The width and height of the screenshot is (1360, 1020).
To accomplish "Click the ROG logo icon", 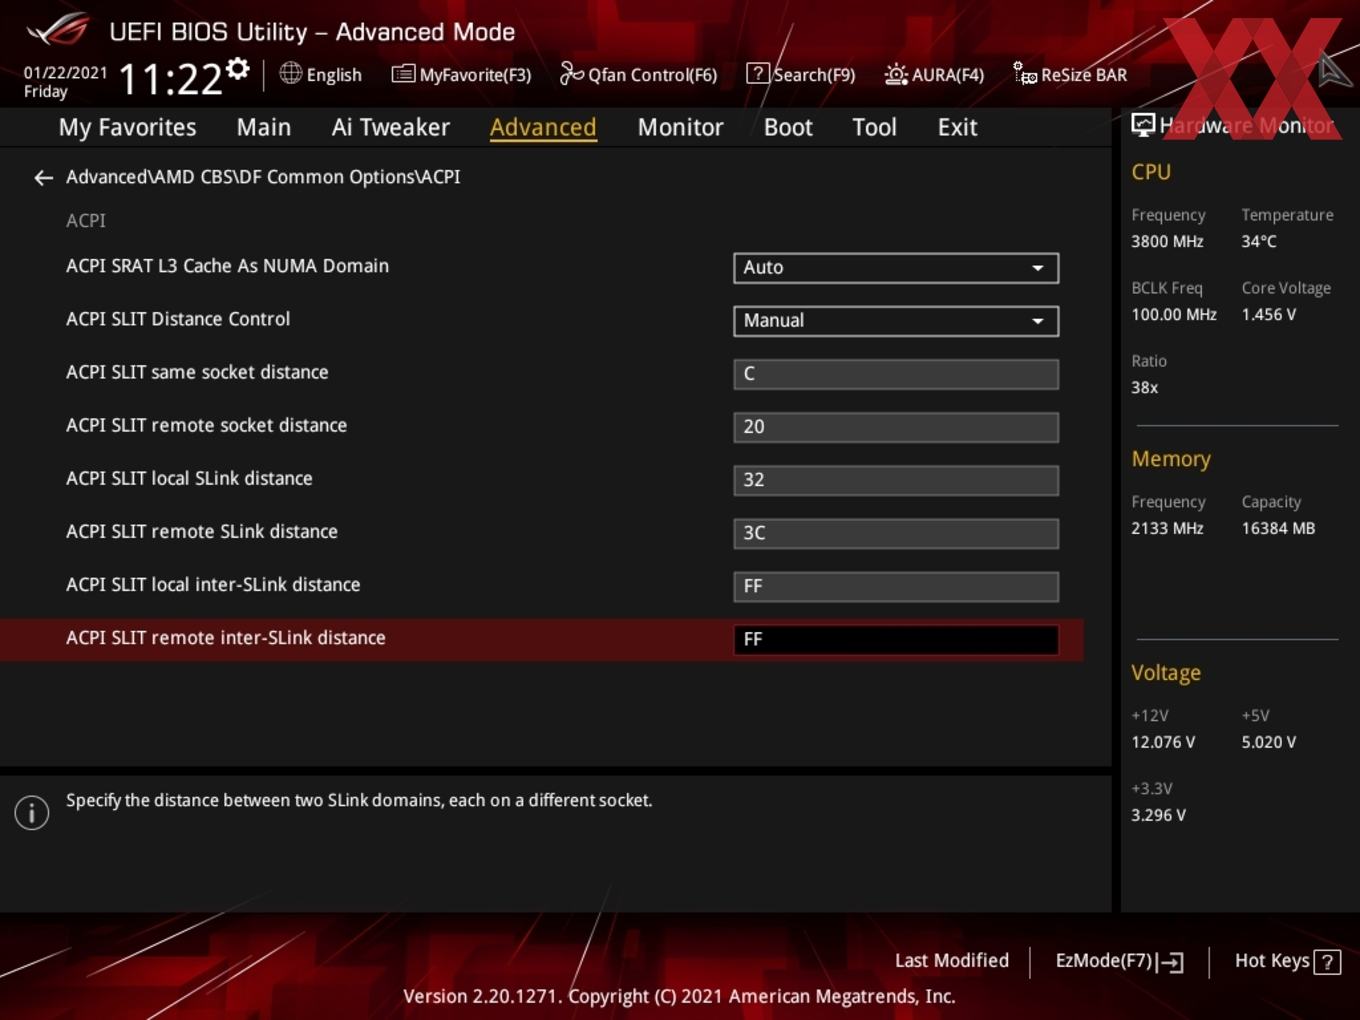I will click(58, 30).
